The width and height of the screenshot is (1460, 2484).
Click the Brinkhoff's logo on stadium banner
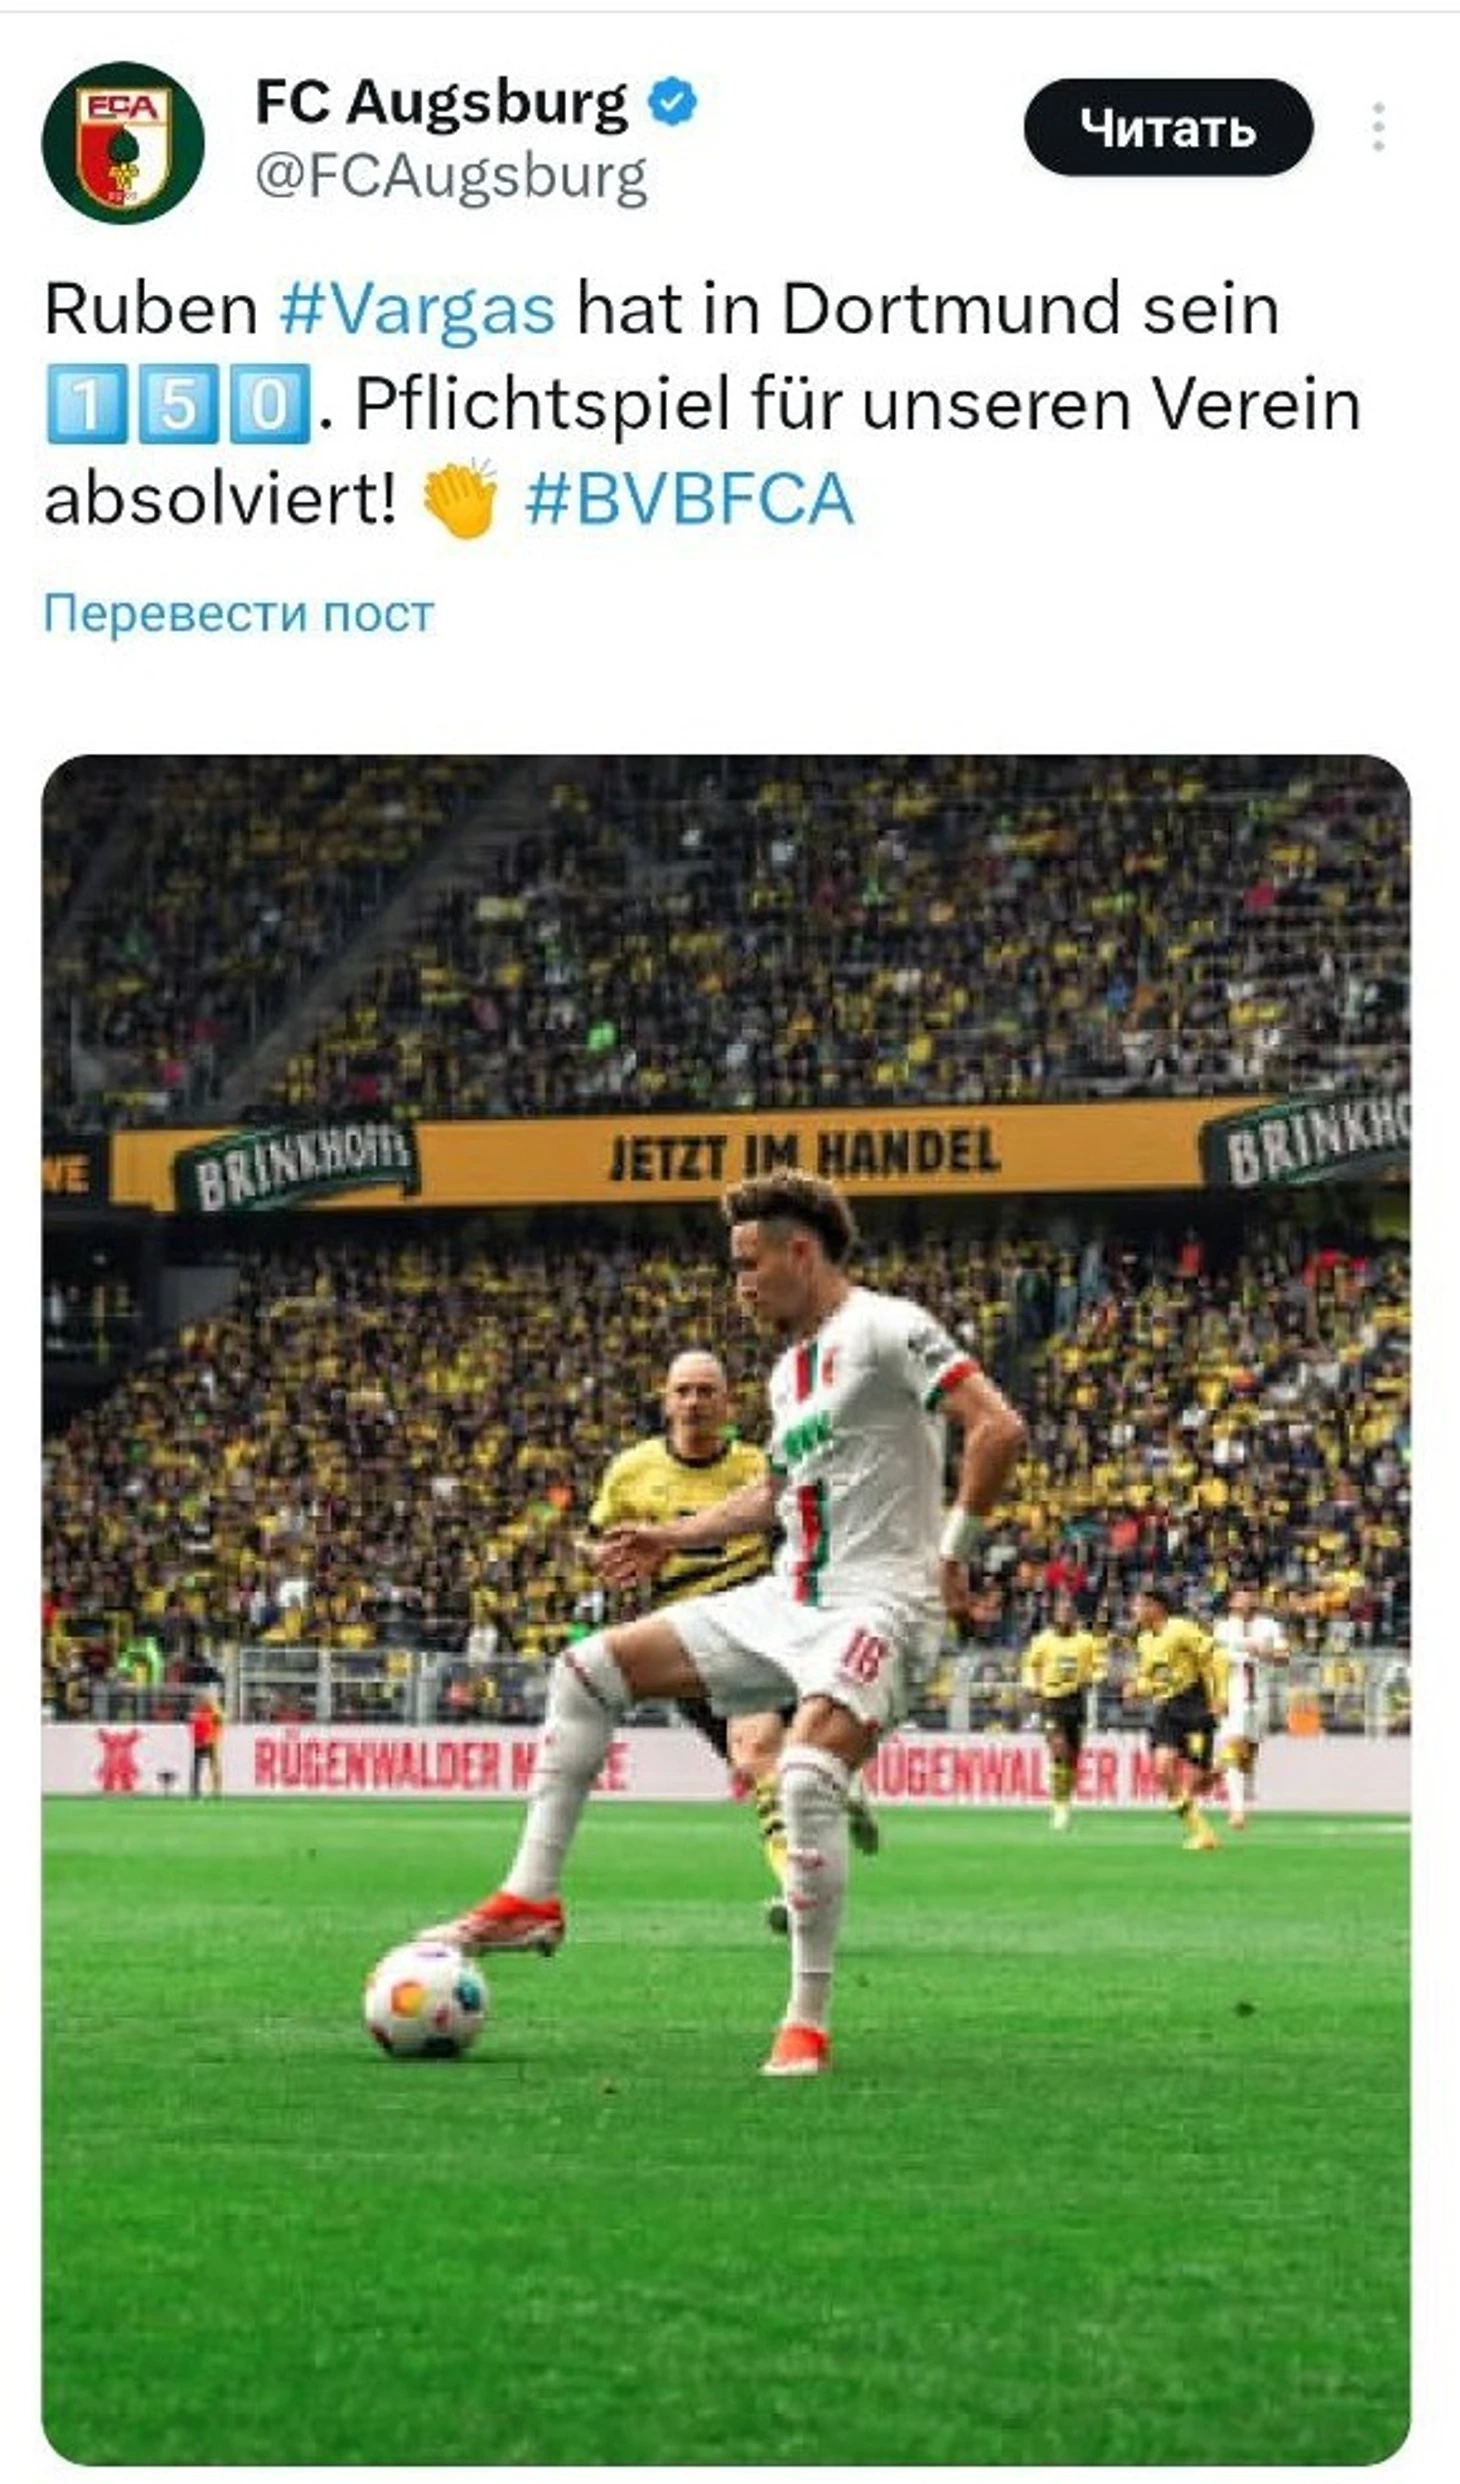(x=297, y=1163)
